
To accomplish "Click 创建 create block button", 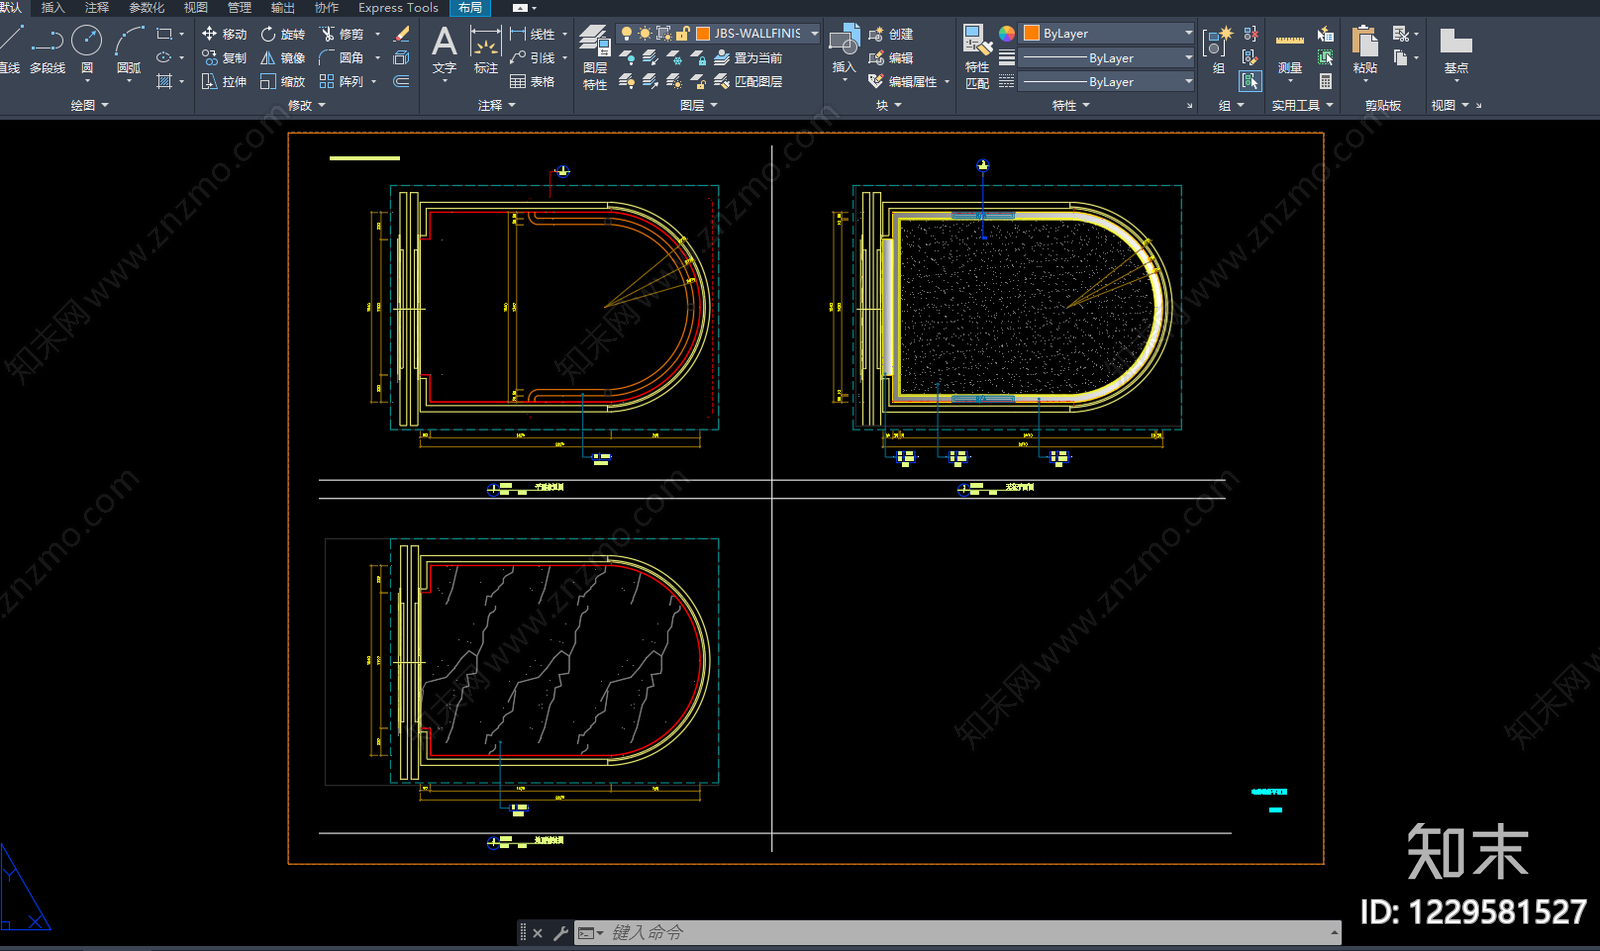I will [891, 34].
